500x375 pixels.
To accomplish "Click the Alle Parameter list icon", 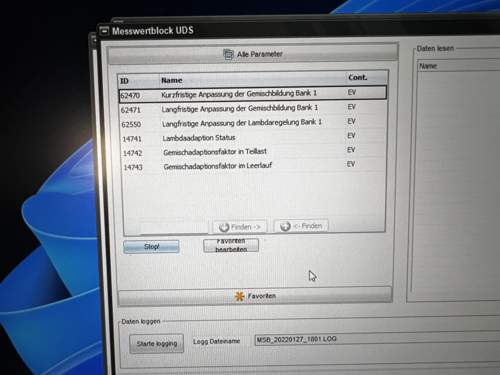I will point(228,54).
